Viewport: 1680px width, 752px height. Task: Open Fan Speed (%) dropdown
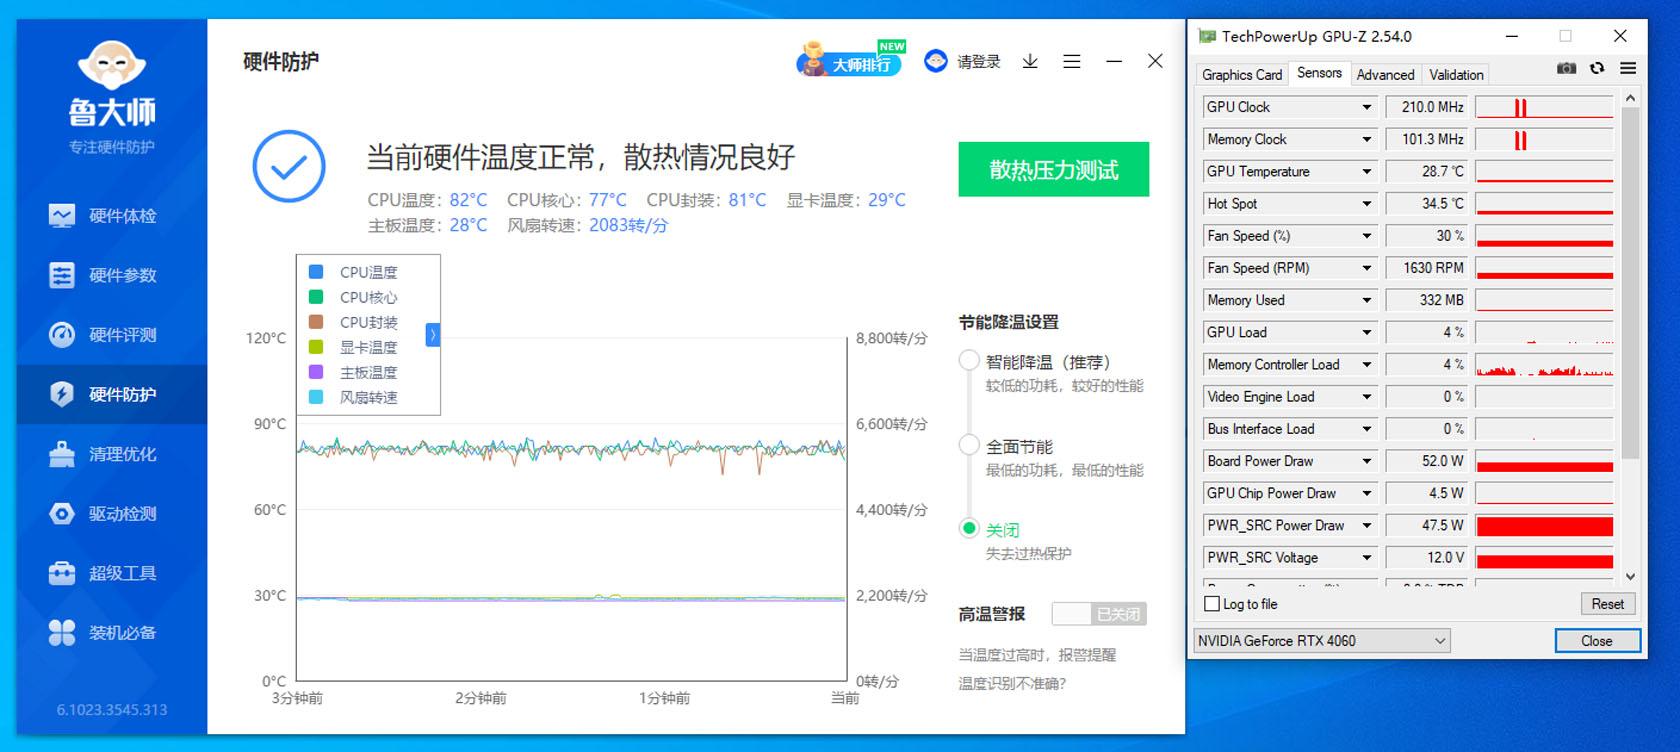(x=1366, y=236)
